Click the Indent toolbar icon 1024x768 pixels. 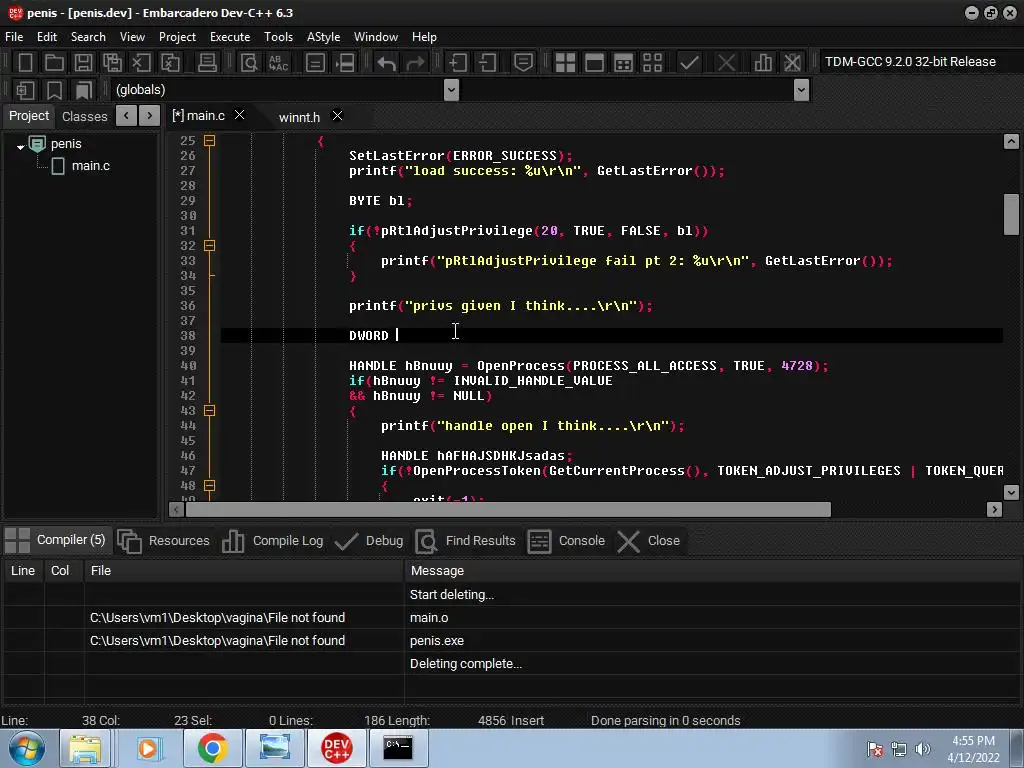point(457,63)
